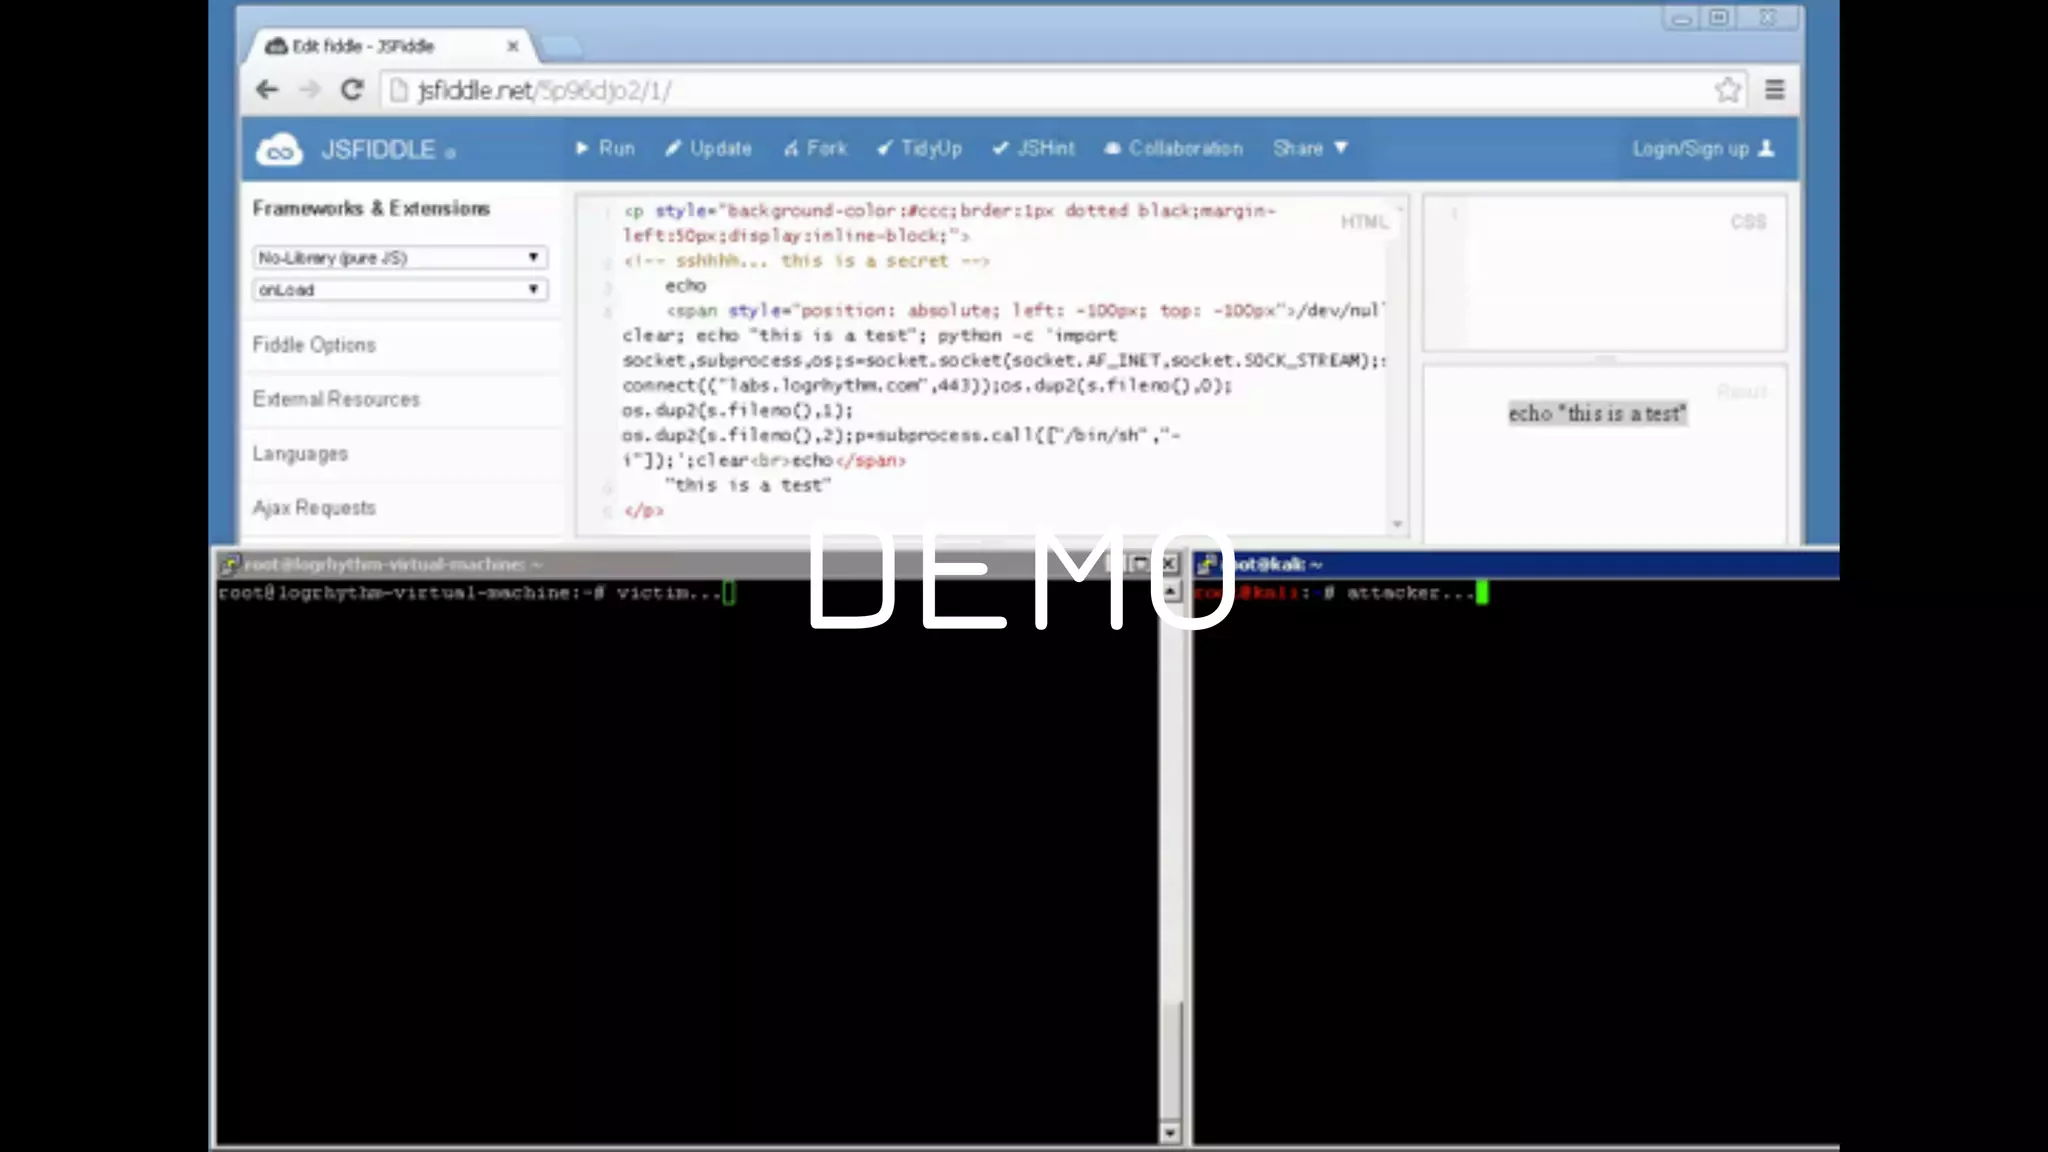Click Login/Sign up
The height and width of the screenshot is (1152, 2048).
pyautogui.click(x=1703, y=149)
